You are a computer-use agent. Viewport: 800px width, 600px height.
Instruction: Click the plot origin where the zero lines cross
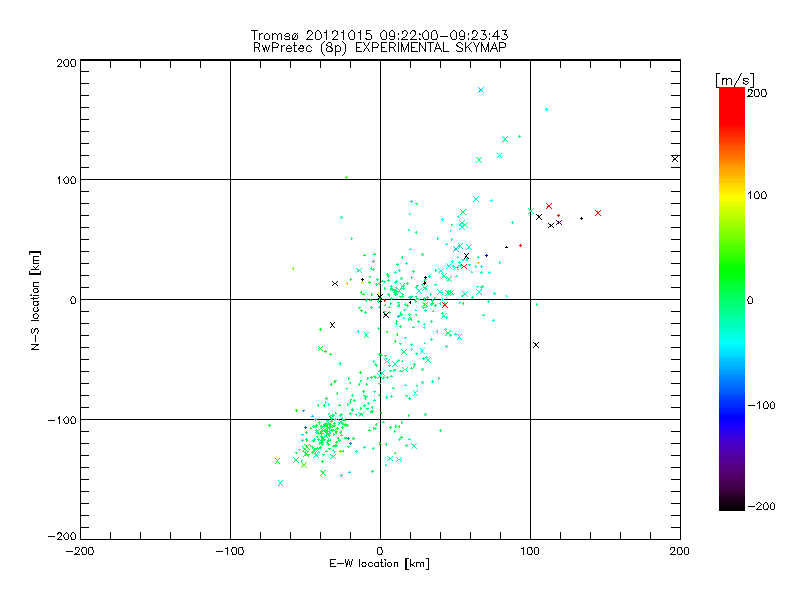click(x=380, y=299)
